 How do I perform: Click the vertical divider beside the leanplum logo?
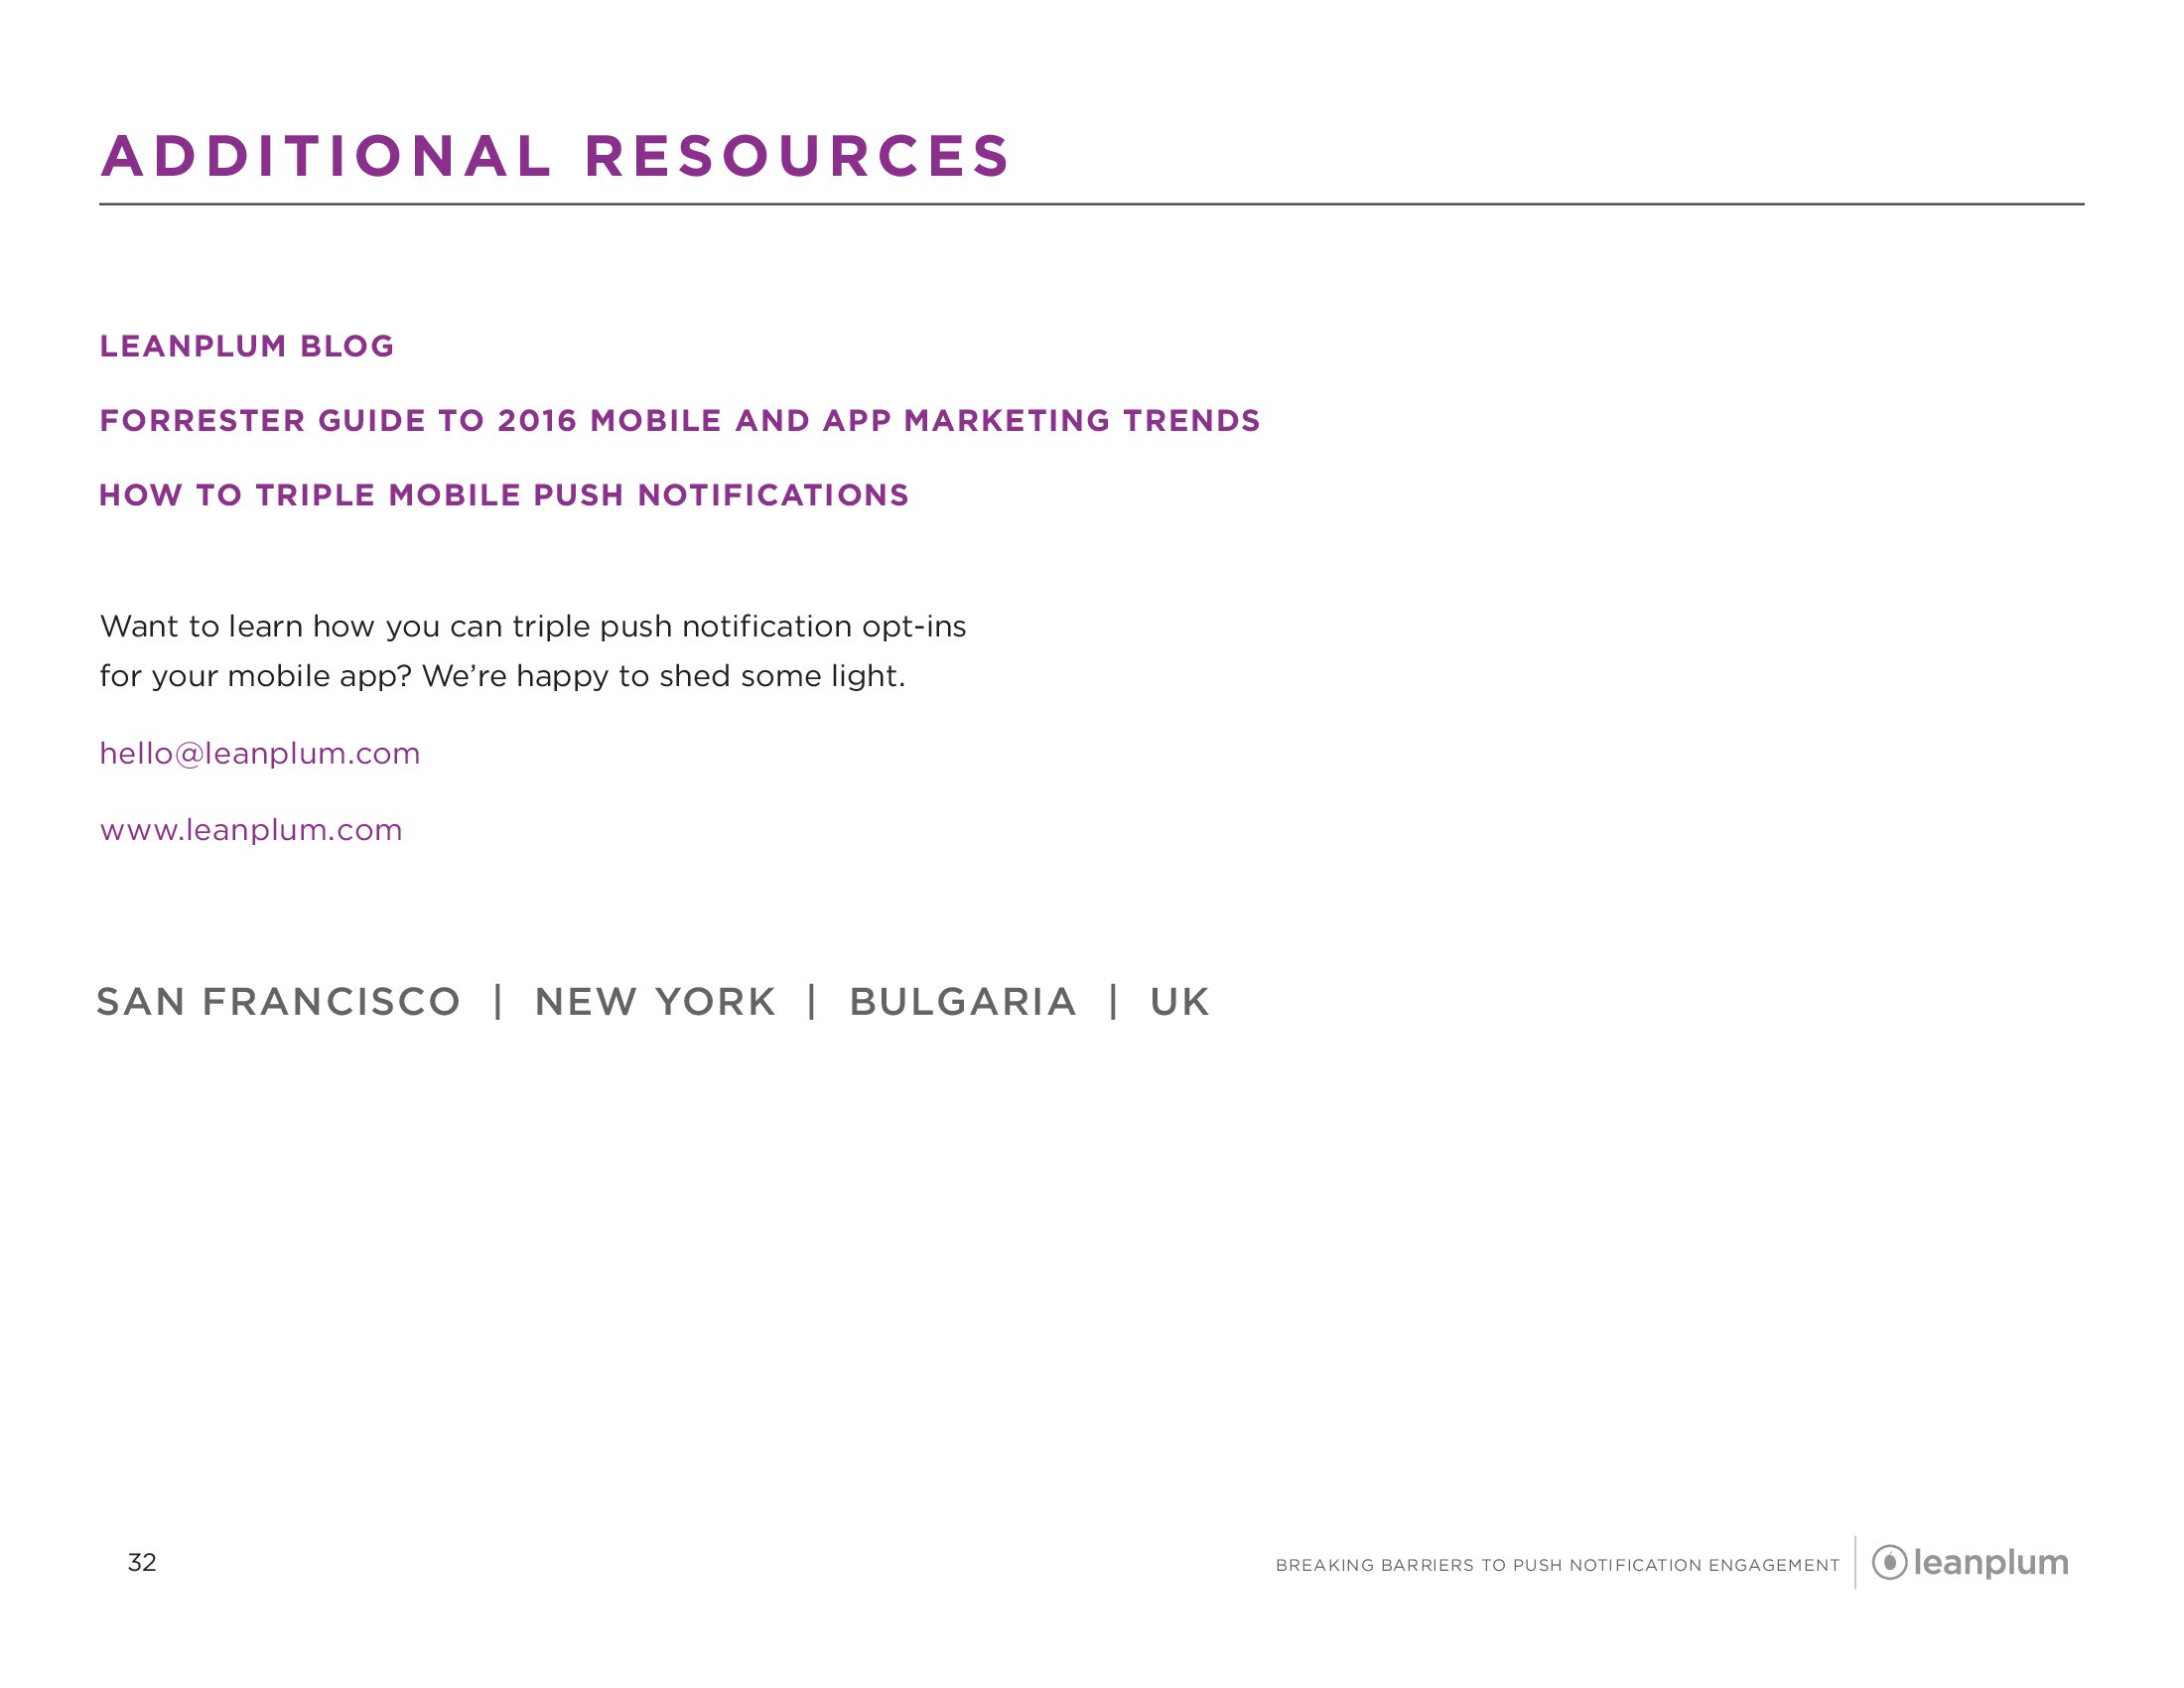pyautogui.click(x=1856, y=1562)
